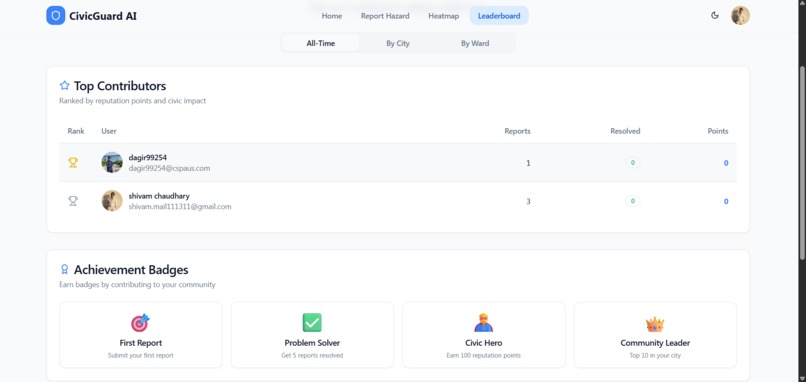
Task: Switch to the All-Time tab
Action: [x=321, y=43]
